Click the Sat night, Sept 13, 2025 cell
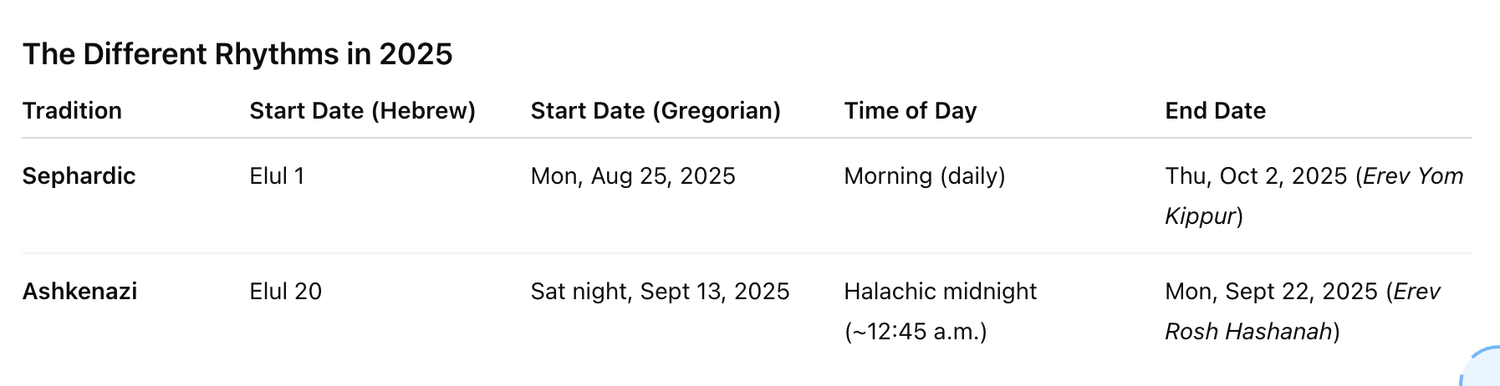This screenshot has height=386, width=1500. pyautogui.click(x=660, y=292)
